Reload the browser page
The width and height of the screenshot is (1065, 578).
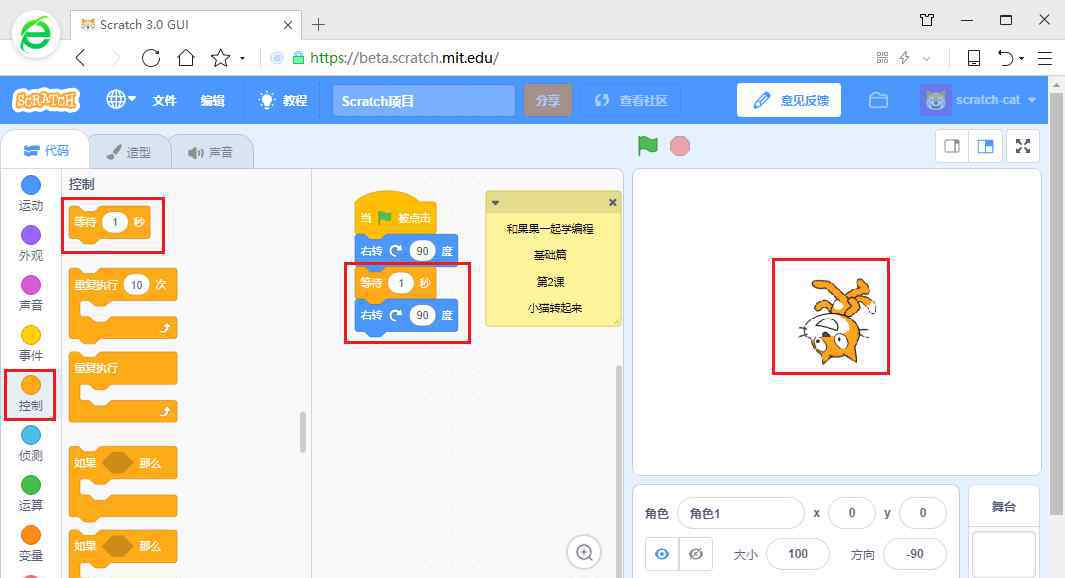pyautogui.click(x=151, y=58)
